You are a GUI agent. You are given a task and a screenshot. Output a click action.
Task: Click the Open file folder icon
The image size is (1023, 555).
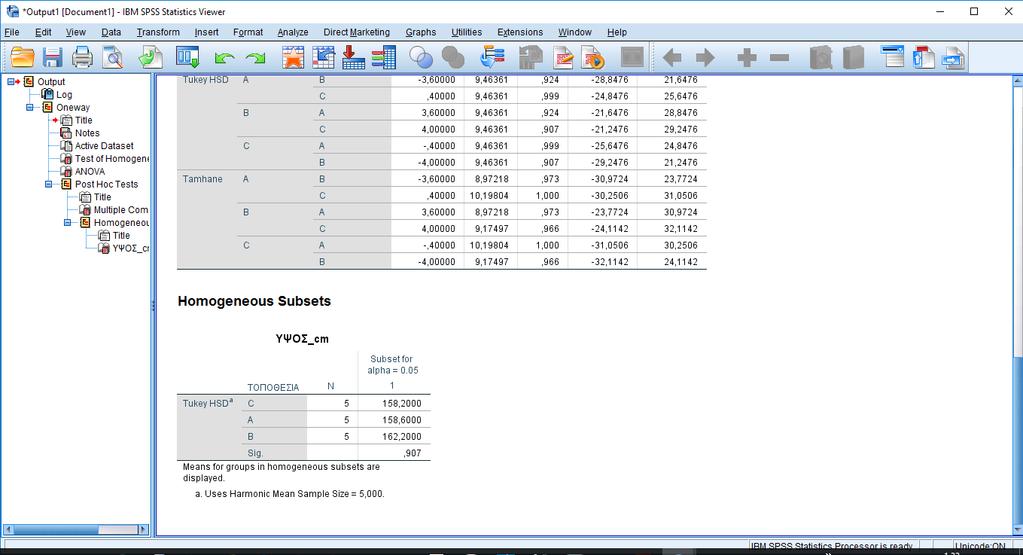(x=22, y=57)
